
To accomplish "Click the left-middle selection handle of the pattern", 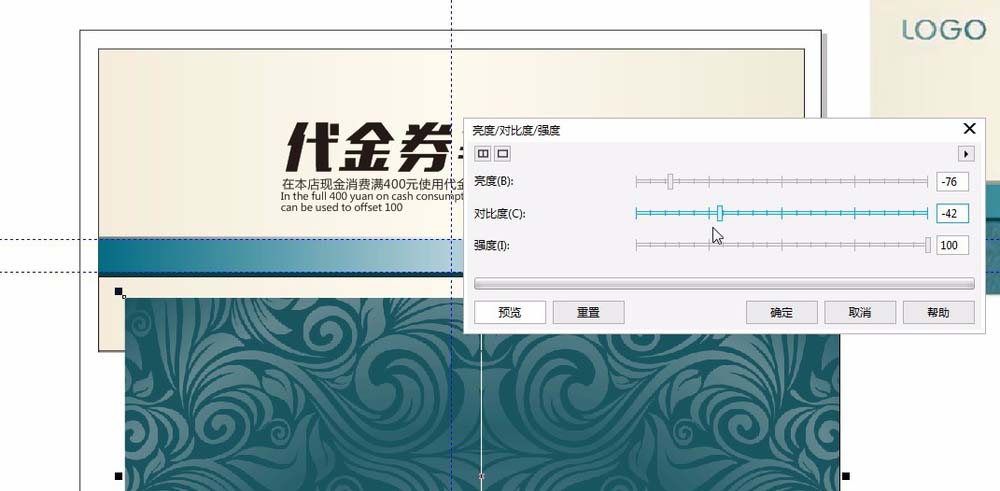I will (119, 476).
